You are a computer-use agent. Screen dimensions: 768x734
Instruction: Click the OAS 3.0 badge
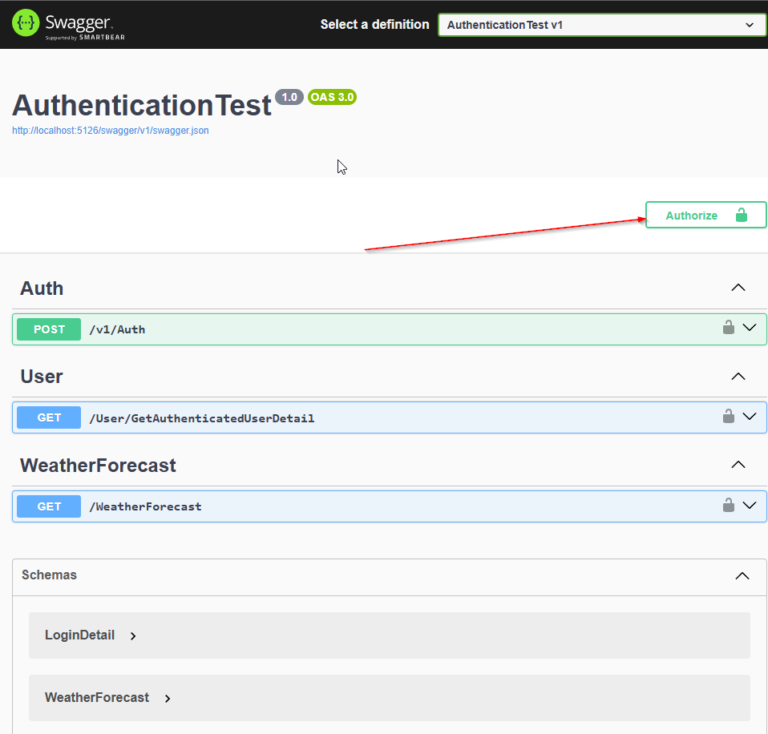coord(332,97)
